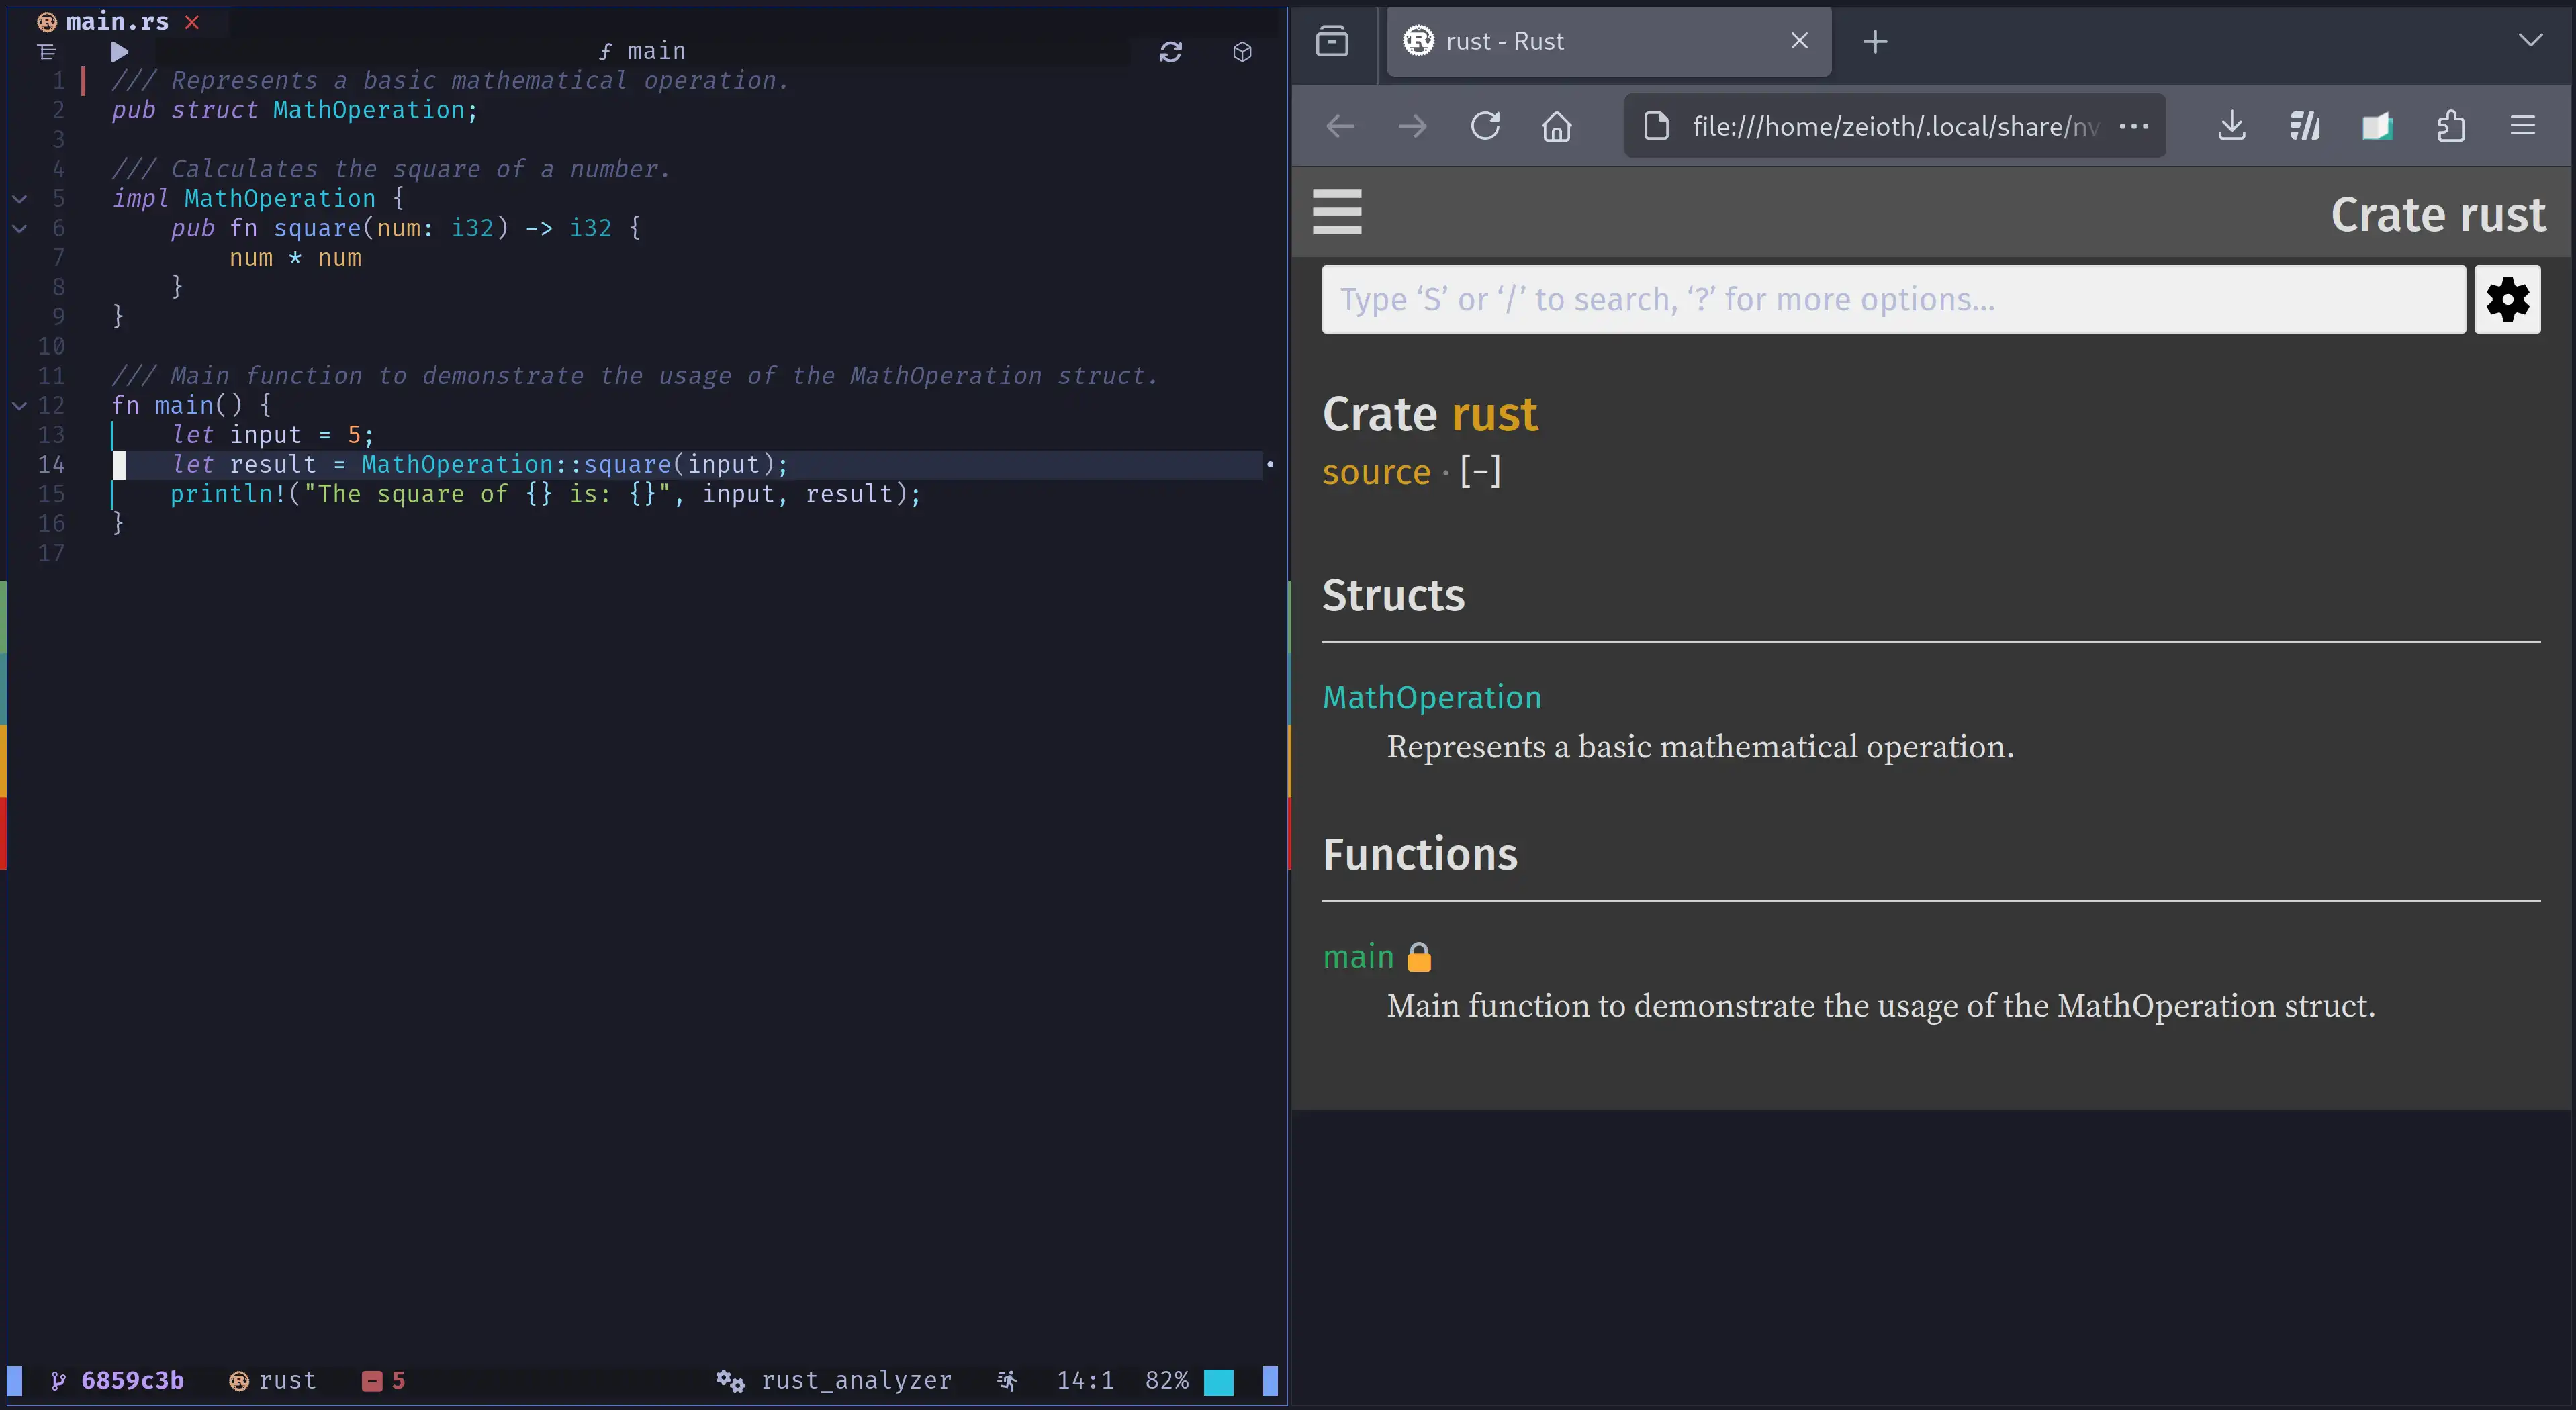2576x1410 pixels.
Task: Click the rustdoc search input field
Action: [1893, 299]
